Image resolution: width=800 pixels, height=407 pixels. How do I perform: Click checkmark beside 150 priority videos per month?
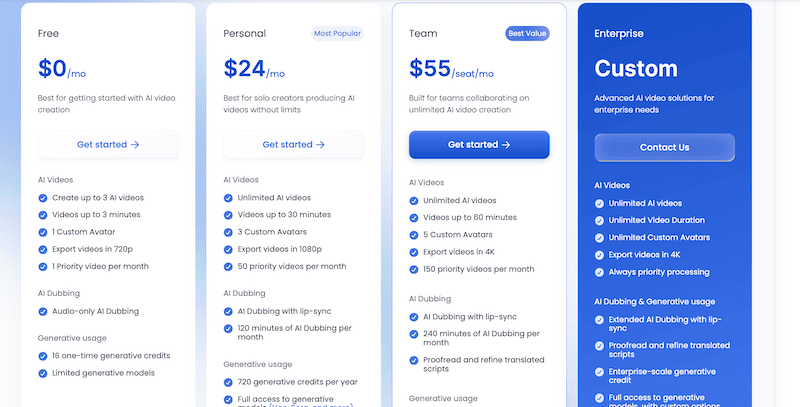pos(414,270)
